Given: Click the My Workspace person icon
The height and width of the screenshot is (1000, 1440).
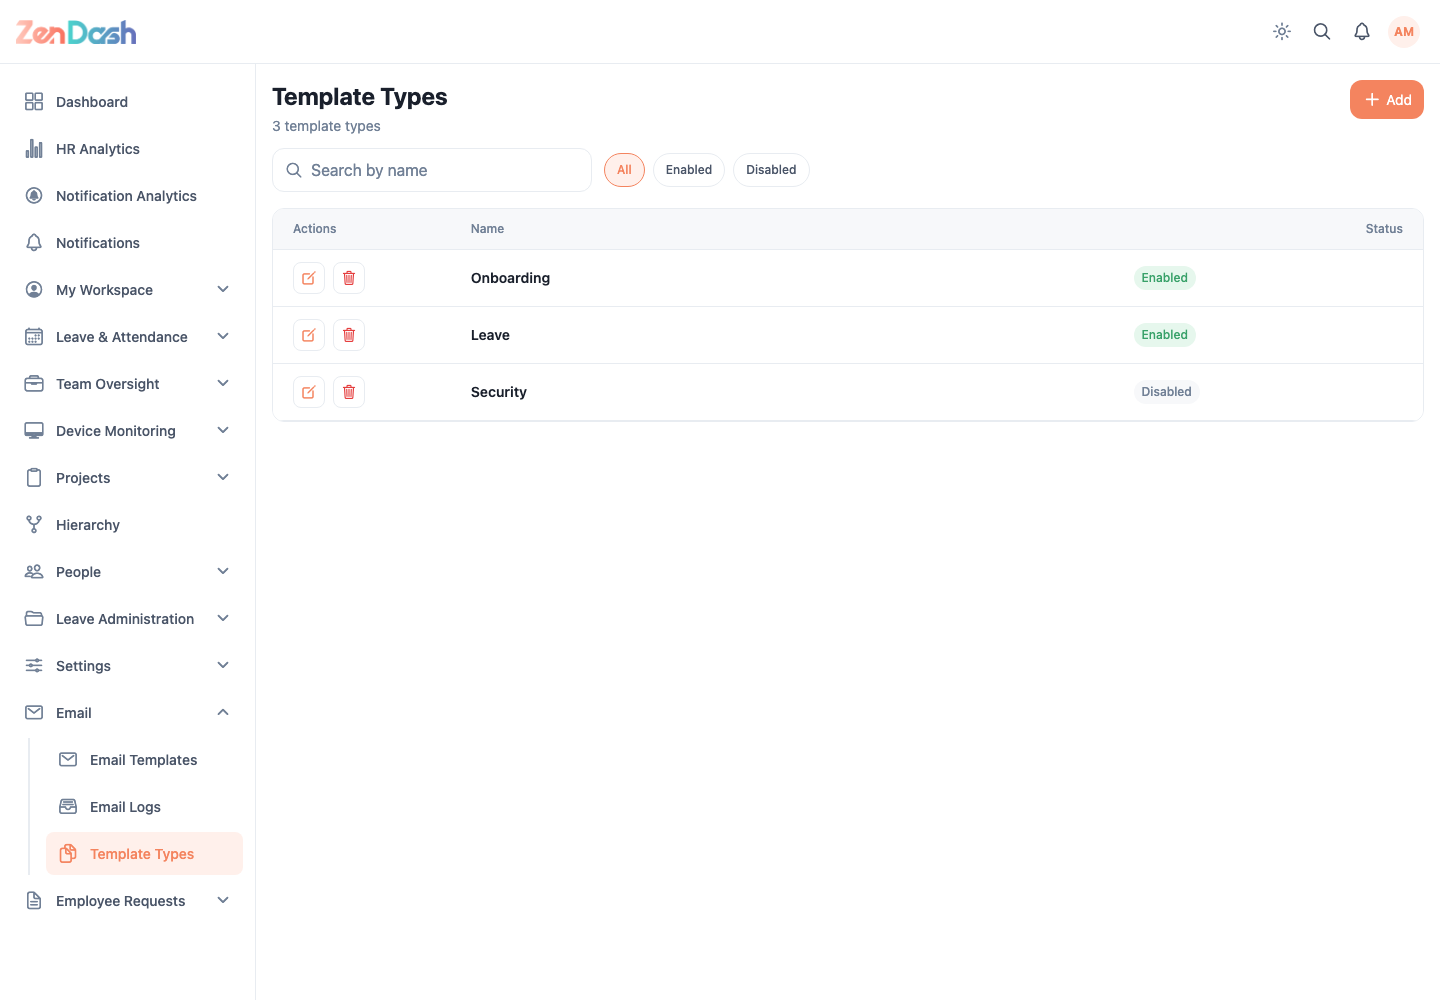Looking at the screenshot, I should pyautogui.click(x=34, y=290).
